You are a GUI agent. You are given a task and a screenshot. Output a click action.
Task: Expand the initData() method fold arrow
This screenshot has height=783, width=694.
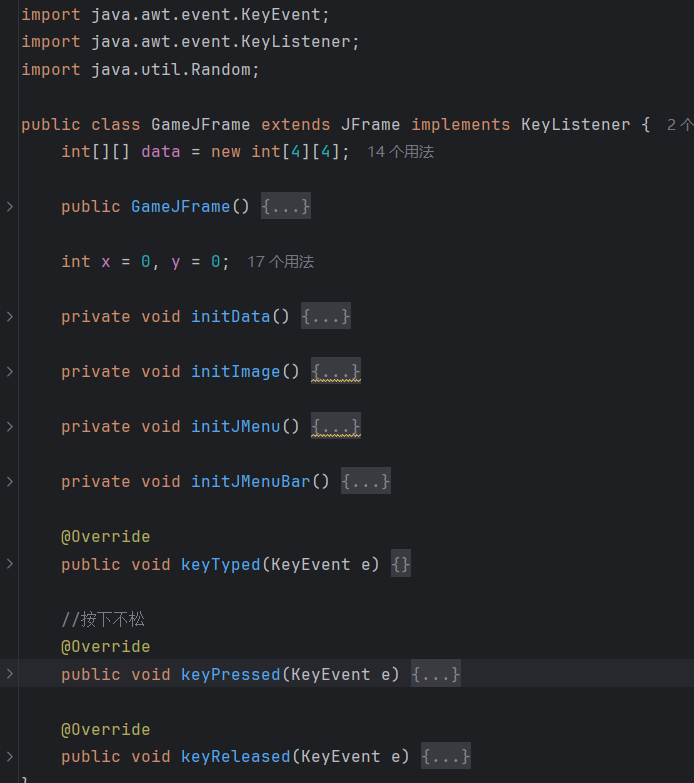[x=9, y=316]
